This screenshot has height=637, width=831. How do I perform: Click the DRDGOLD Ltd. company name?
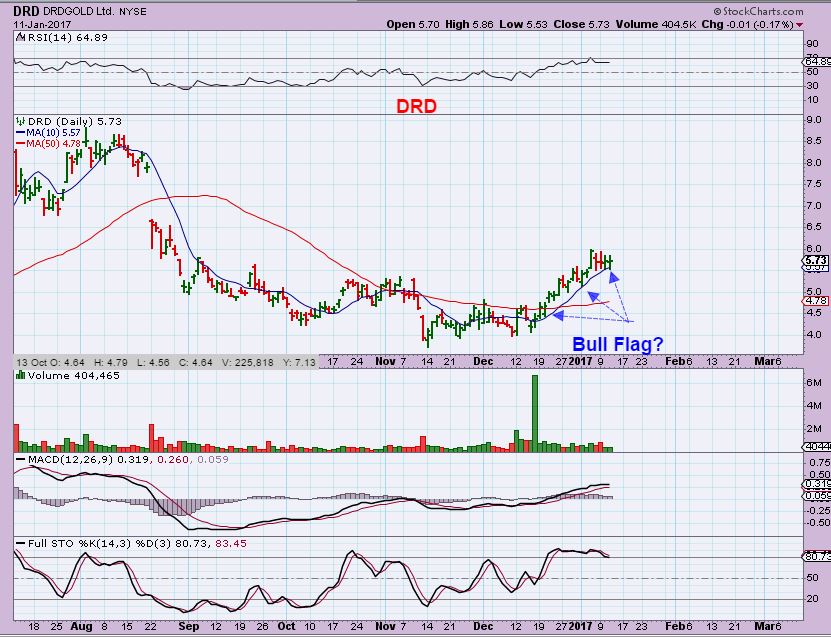[79, 11]
